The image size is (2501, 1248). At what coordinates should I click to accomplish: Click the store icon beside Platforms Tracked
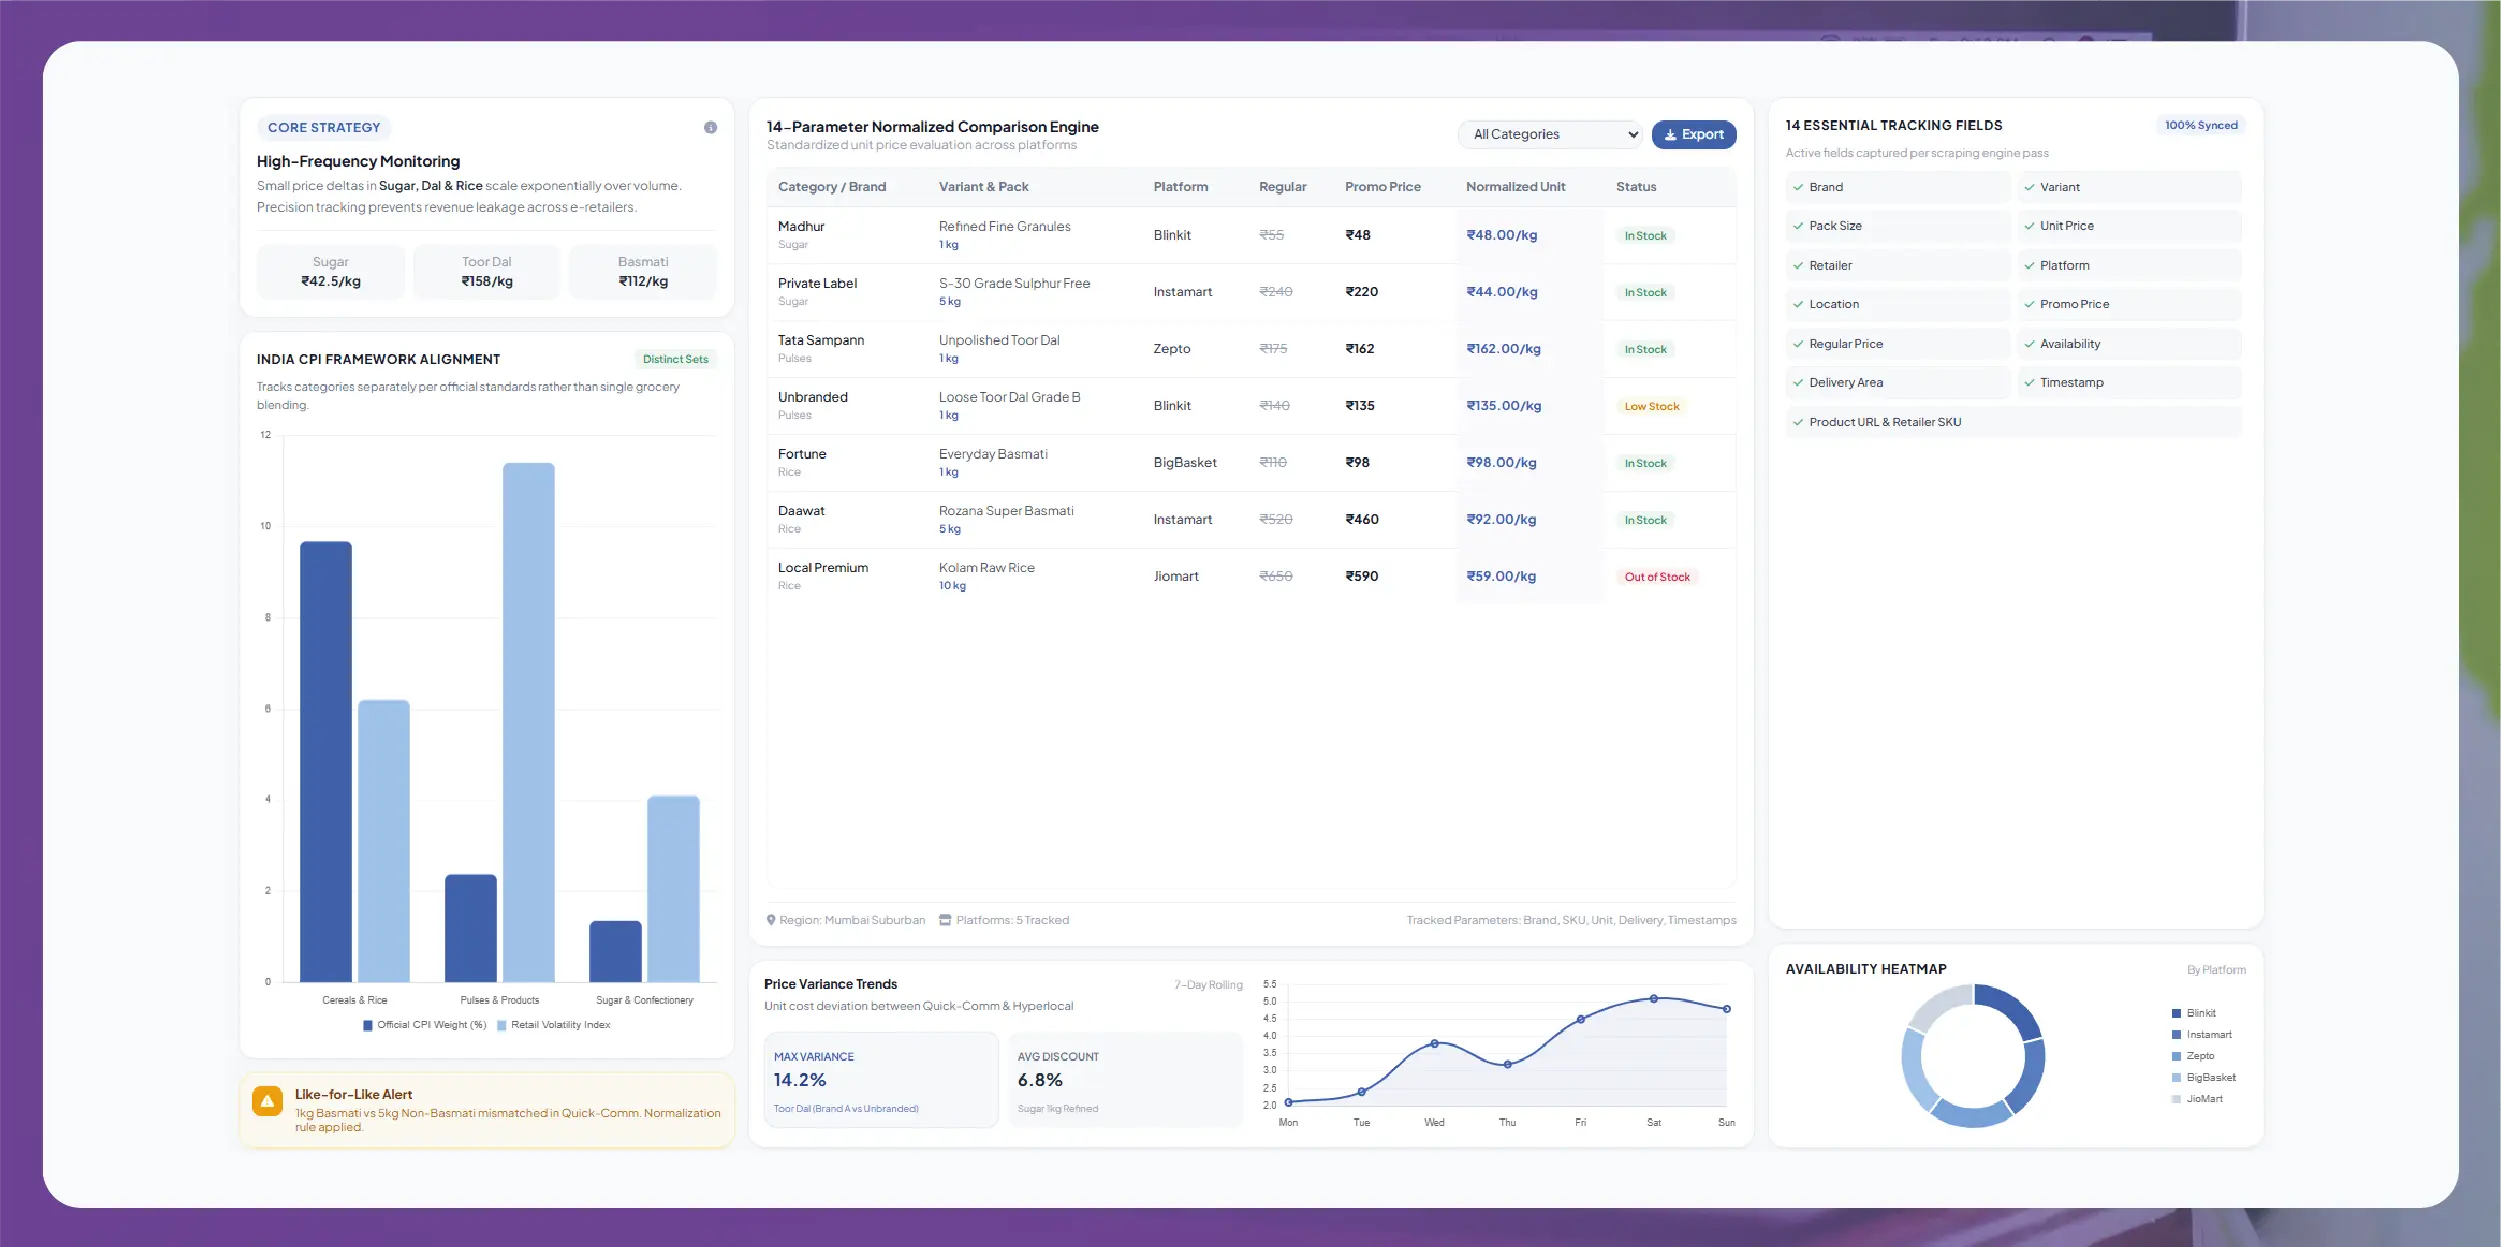[x=945, y=920]
